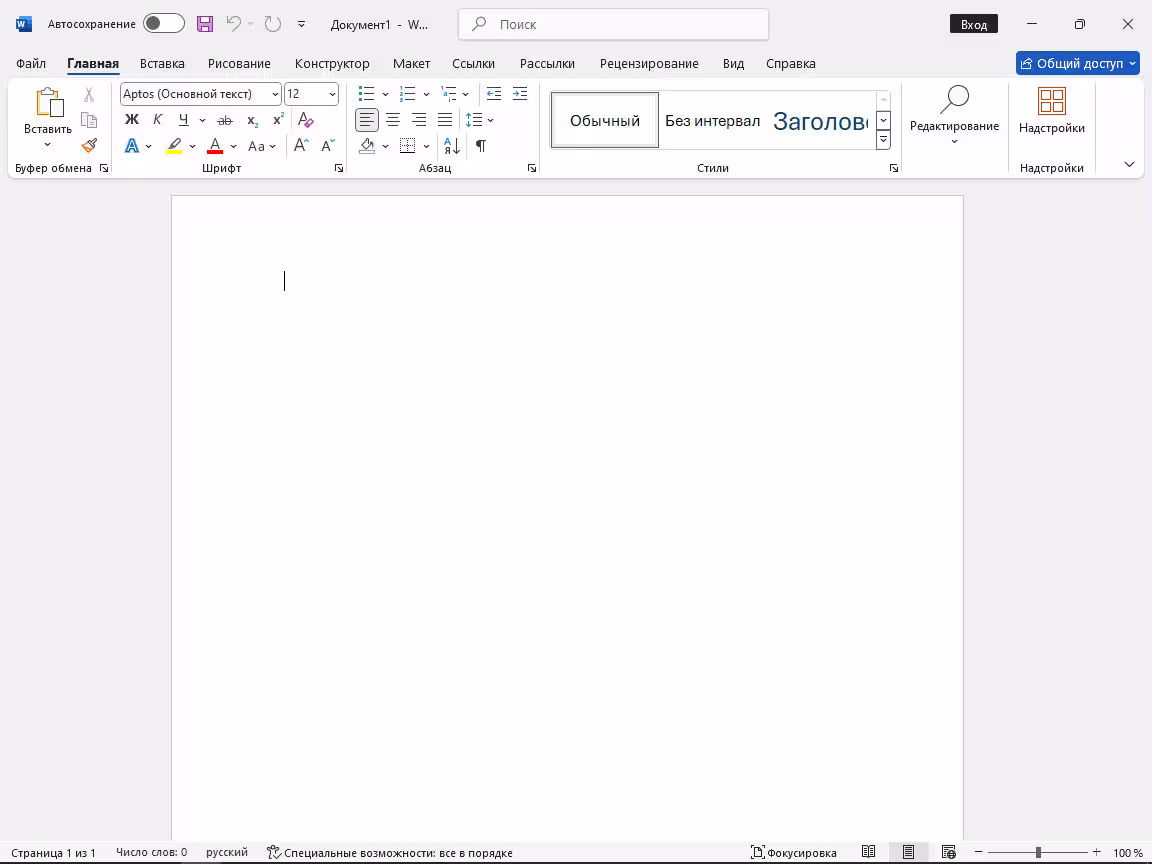Show paragraph marks with pilcrow icon
This screenshot has height=864, width=1152.
click(x=481, y=146)
